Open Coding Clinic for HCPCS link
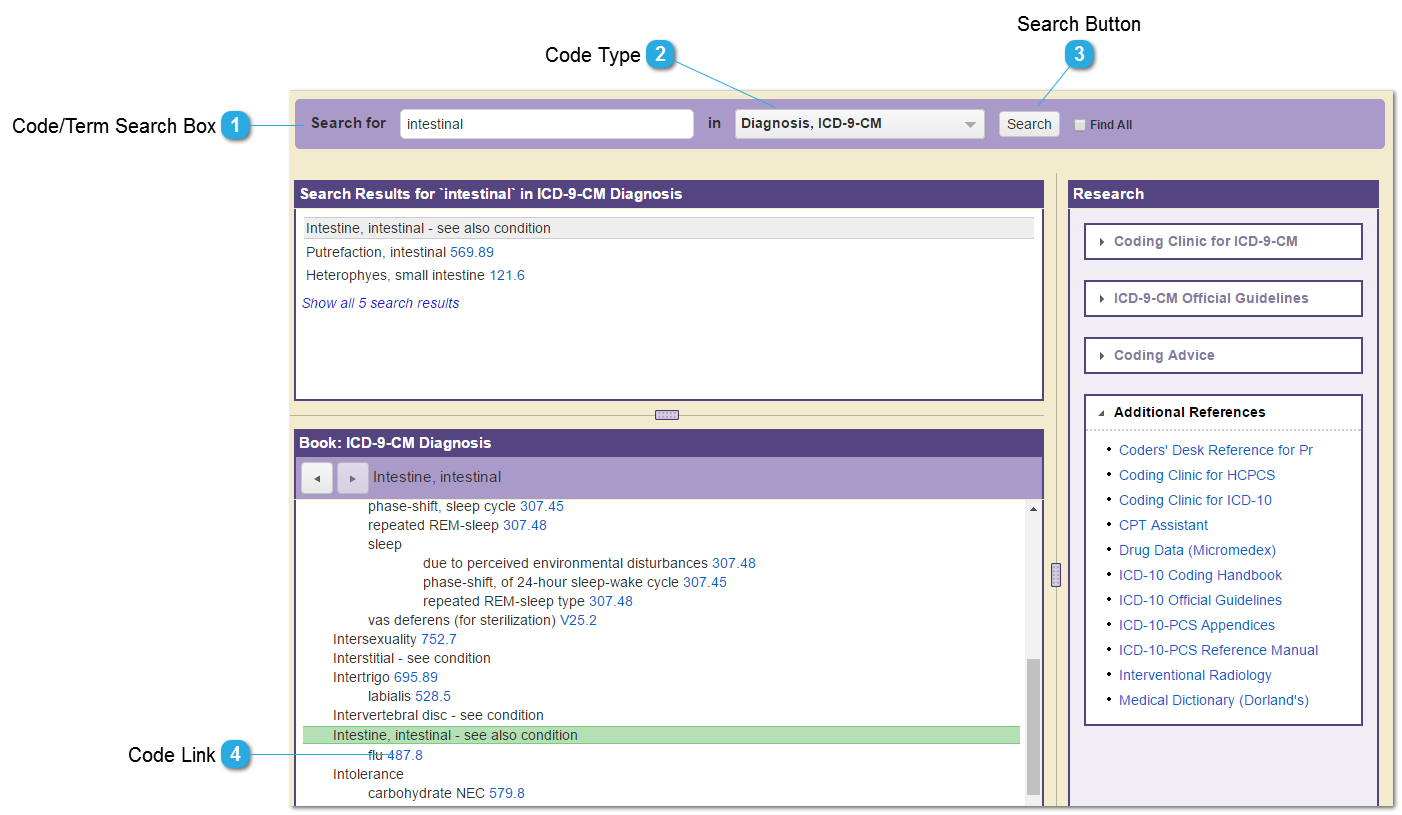 [x=1197, y=475]
